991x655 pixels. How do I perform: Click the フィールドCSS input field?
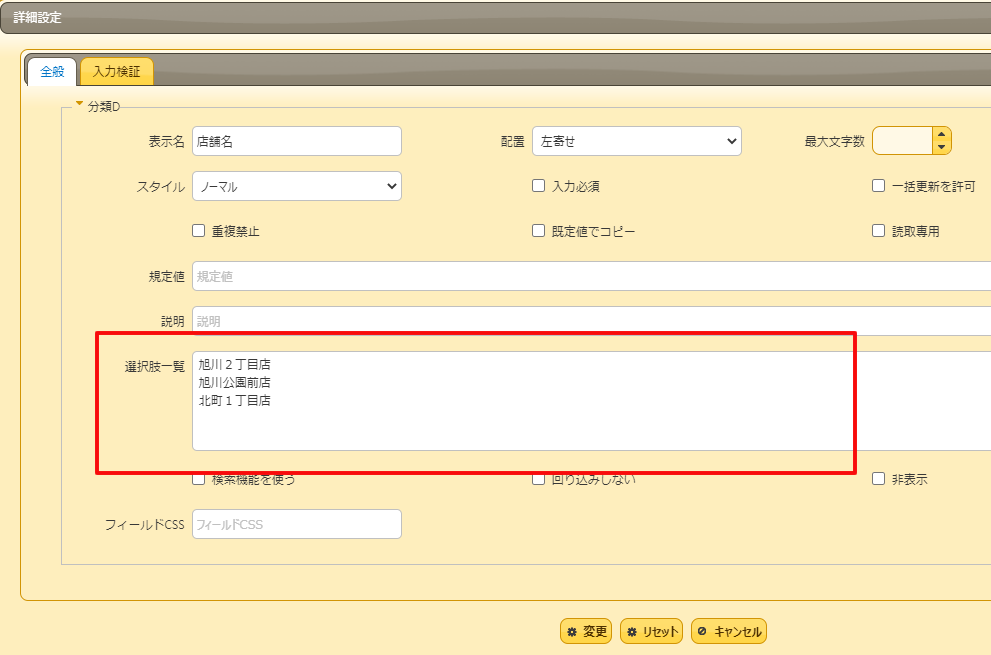coord(296,524)
